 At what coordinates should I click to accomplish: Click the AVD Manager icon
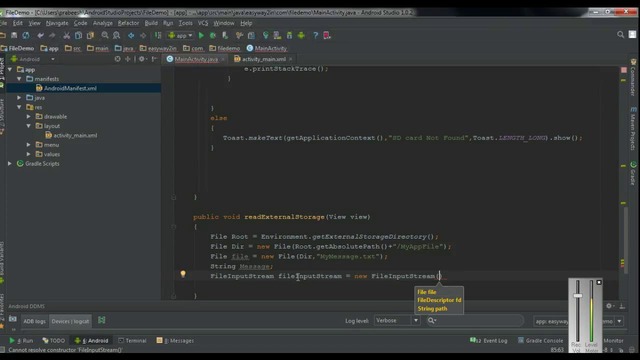coord(277,36)
